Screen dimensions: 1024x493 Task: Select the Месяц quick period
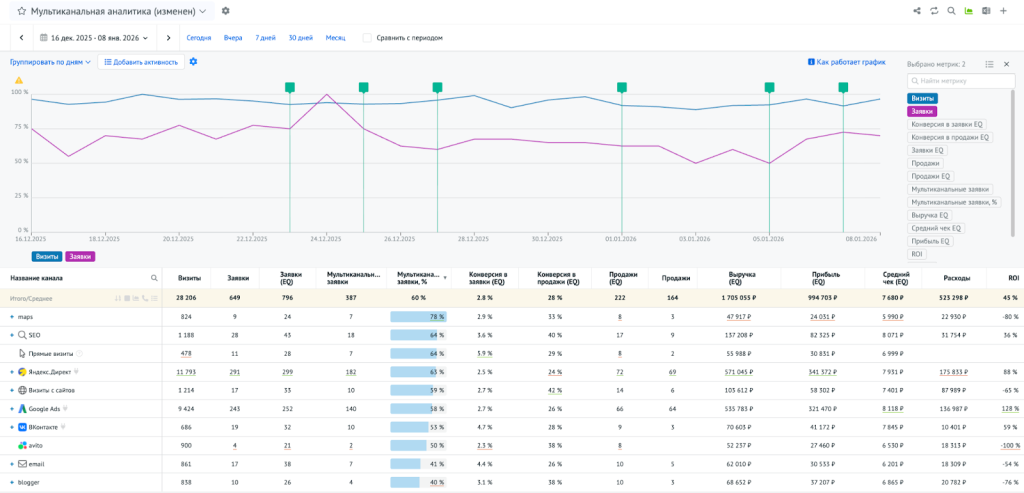[335, 38]
